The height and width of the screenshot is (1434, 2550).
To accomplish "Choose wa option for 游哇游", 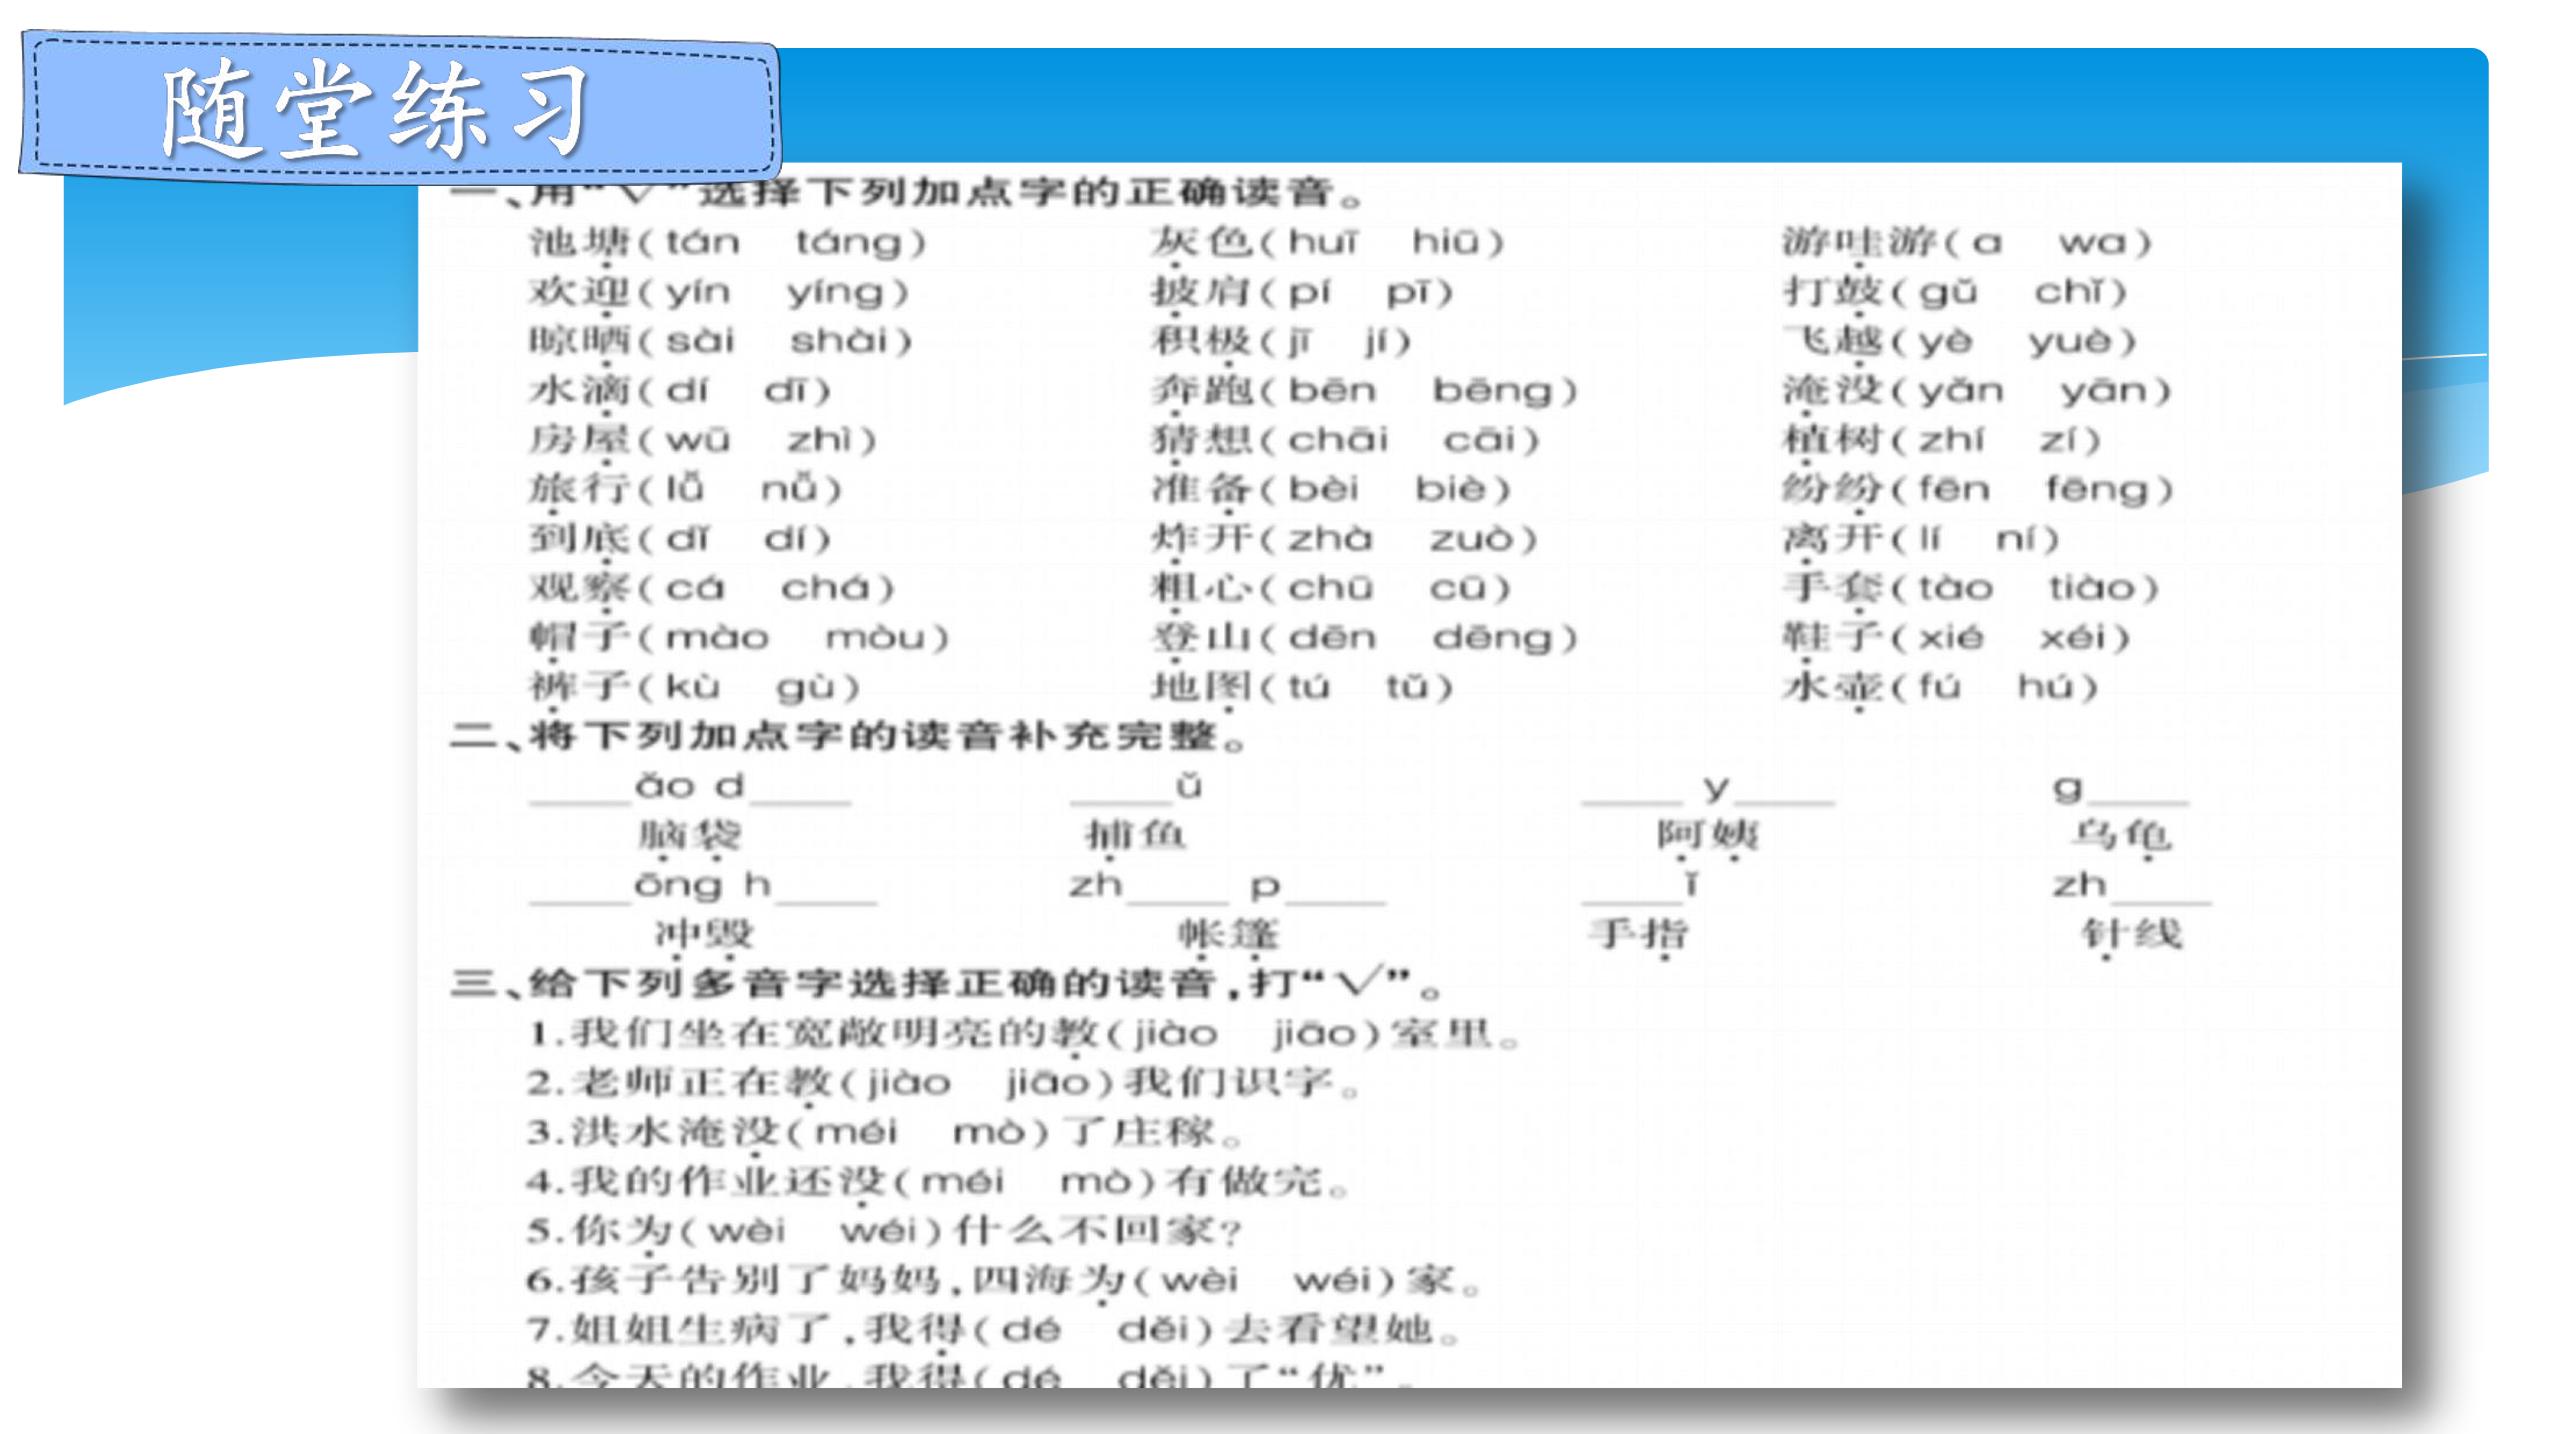I will pyautogui.click(x=2092, y=243).
